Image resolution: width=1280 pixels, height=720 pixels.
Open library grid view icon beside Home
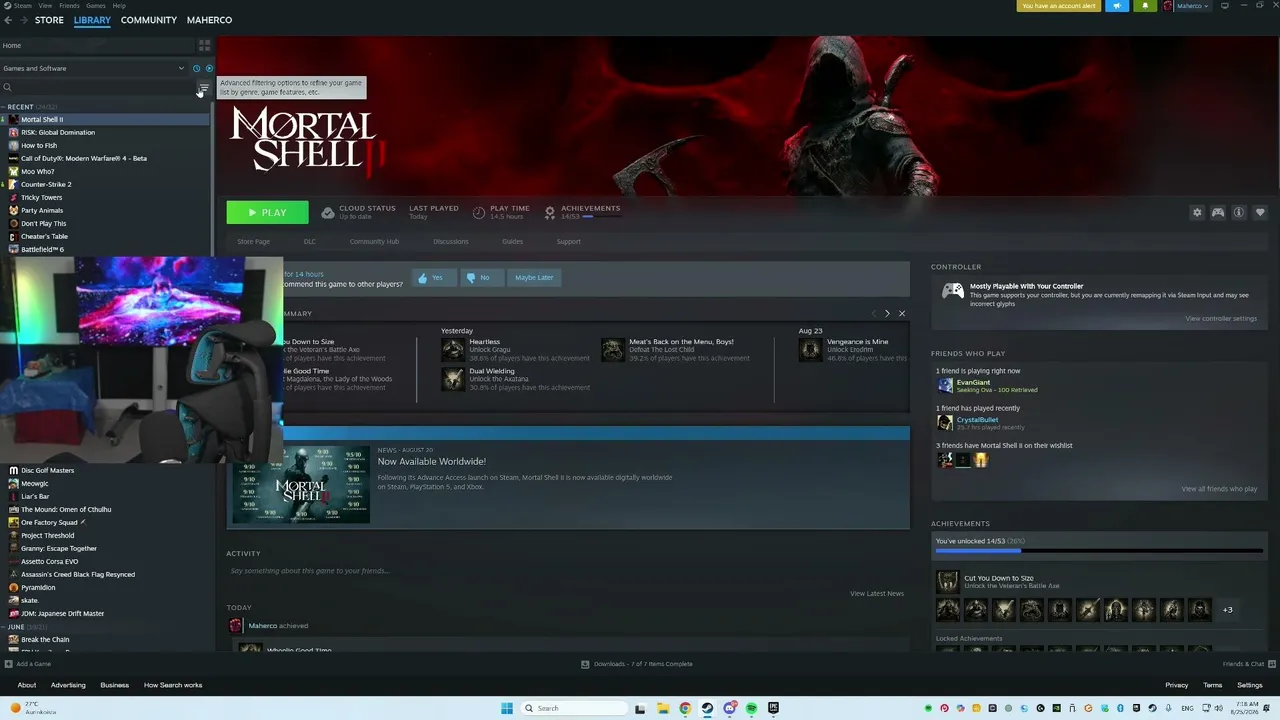[x=204, y=46]
